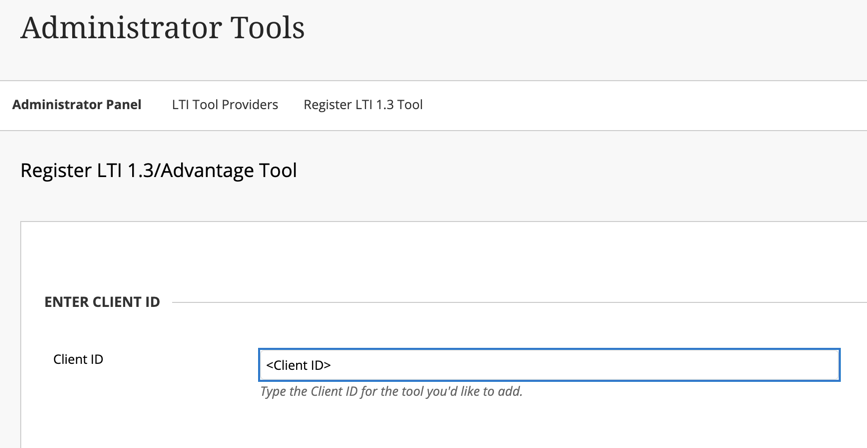The height and width of the screenshot is (448, 867).
Task: Open the Administrator Panel breadcrumb
Action: pos(77,104)
